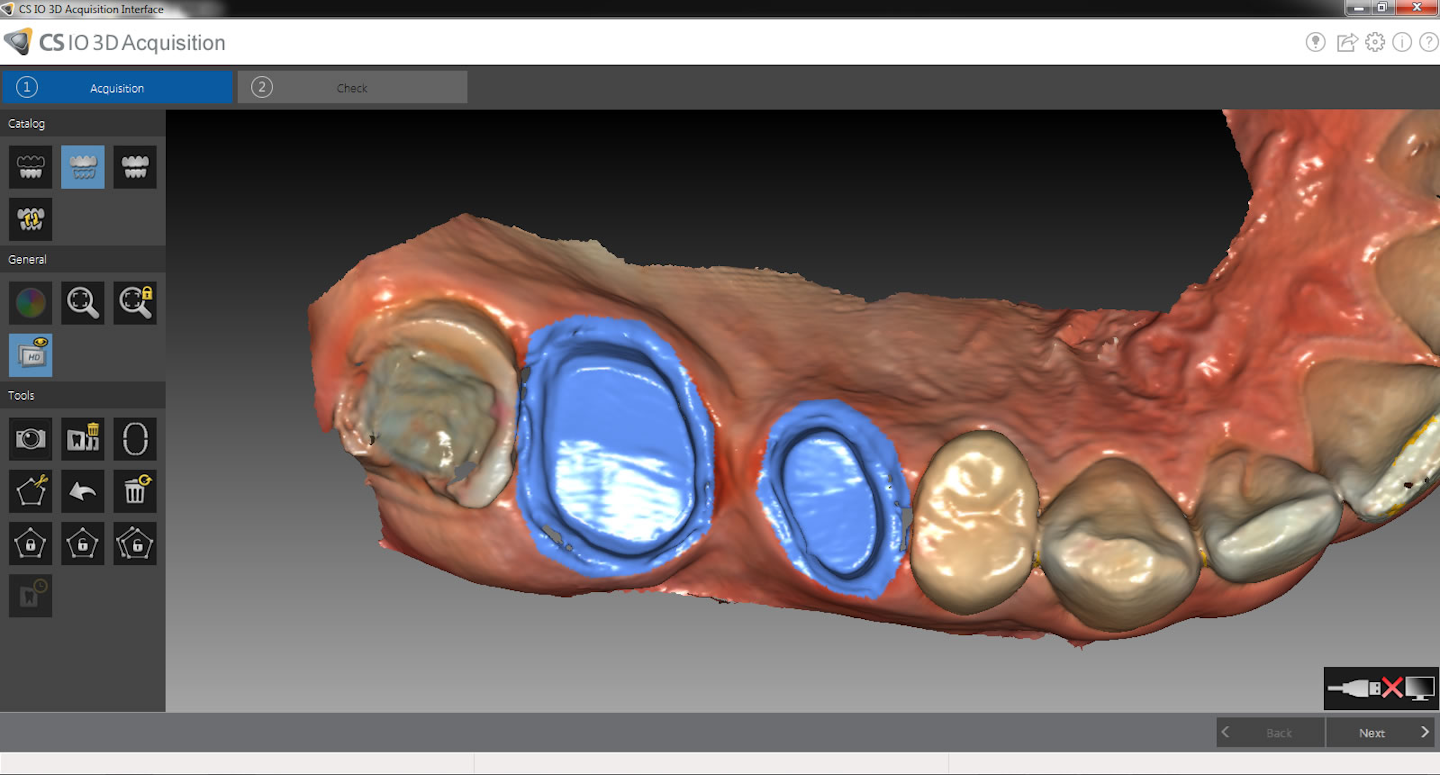Click the information circle icon
This screenshot has height=775, width=1440.
1402,42
